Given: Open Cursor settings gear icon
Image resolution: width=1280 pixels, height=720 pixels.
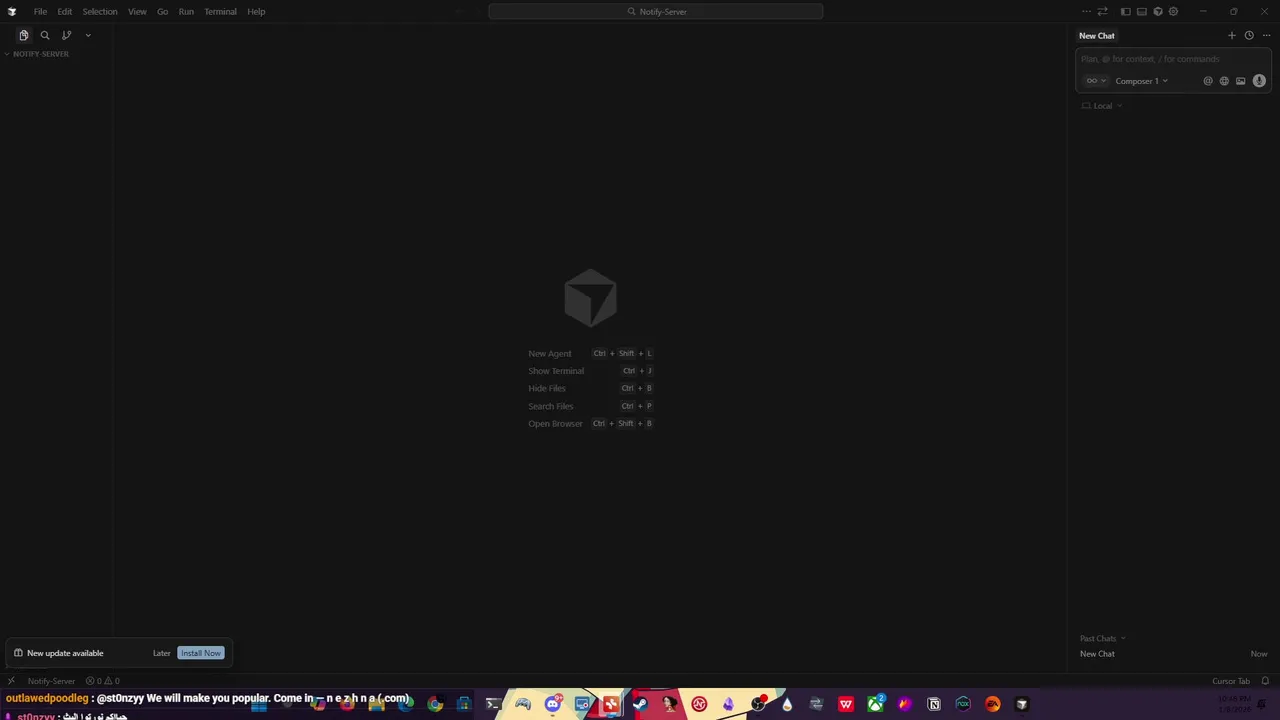Looking at the screenshot, I should [1173, 11].
